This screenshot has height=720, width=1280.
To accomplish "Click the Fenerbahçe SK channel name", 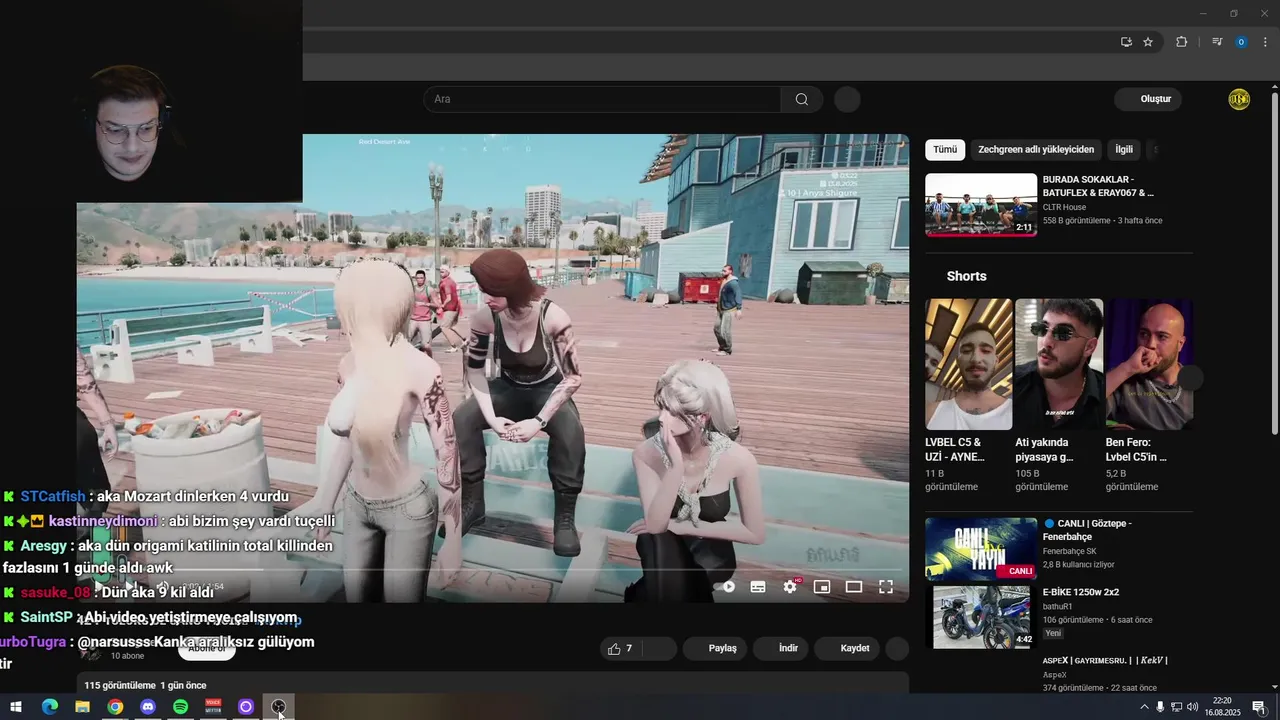I will (x=1069, y=551).
